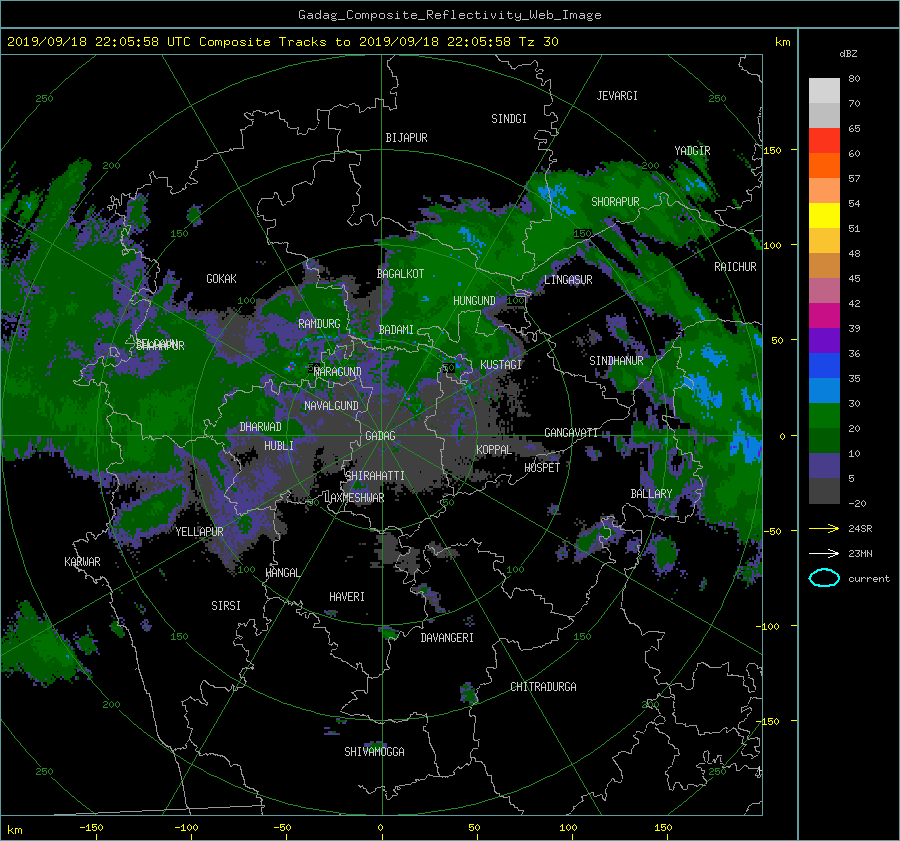Click the white 23MN arrow legend icon

pos(824,553)
